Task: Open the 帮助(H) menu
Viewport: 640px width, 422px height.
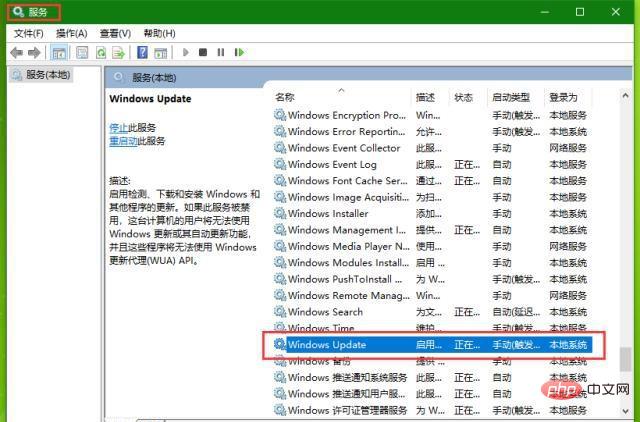Action: coord(160,33)
